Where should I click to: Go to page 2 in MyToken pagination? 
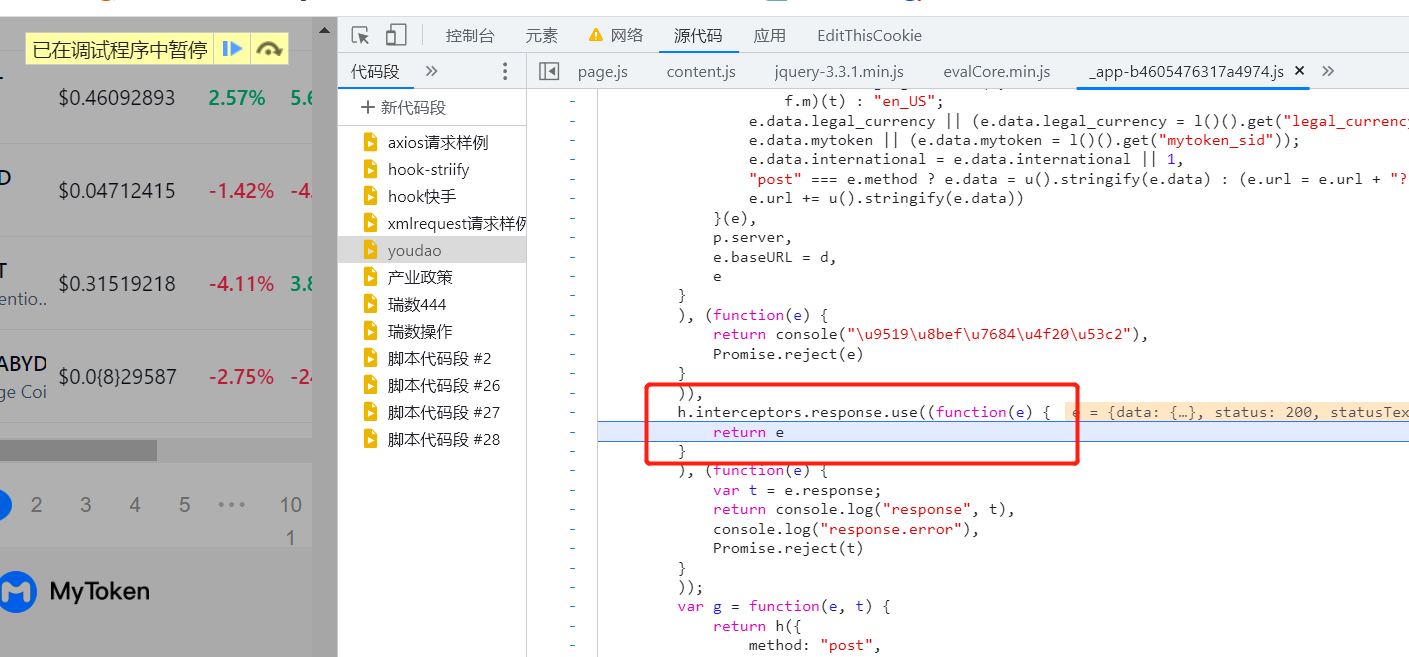click(x=37, y=505)
